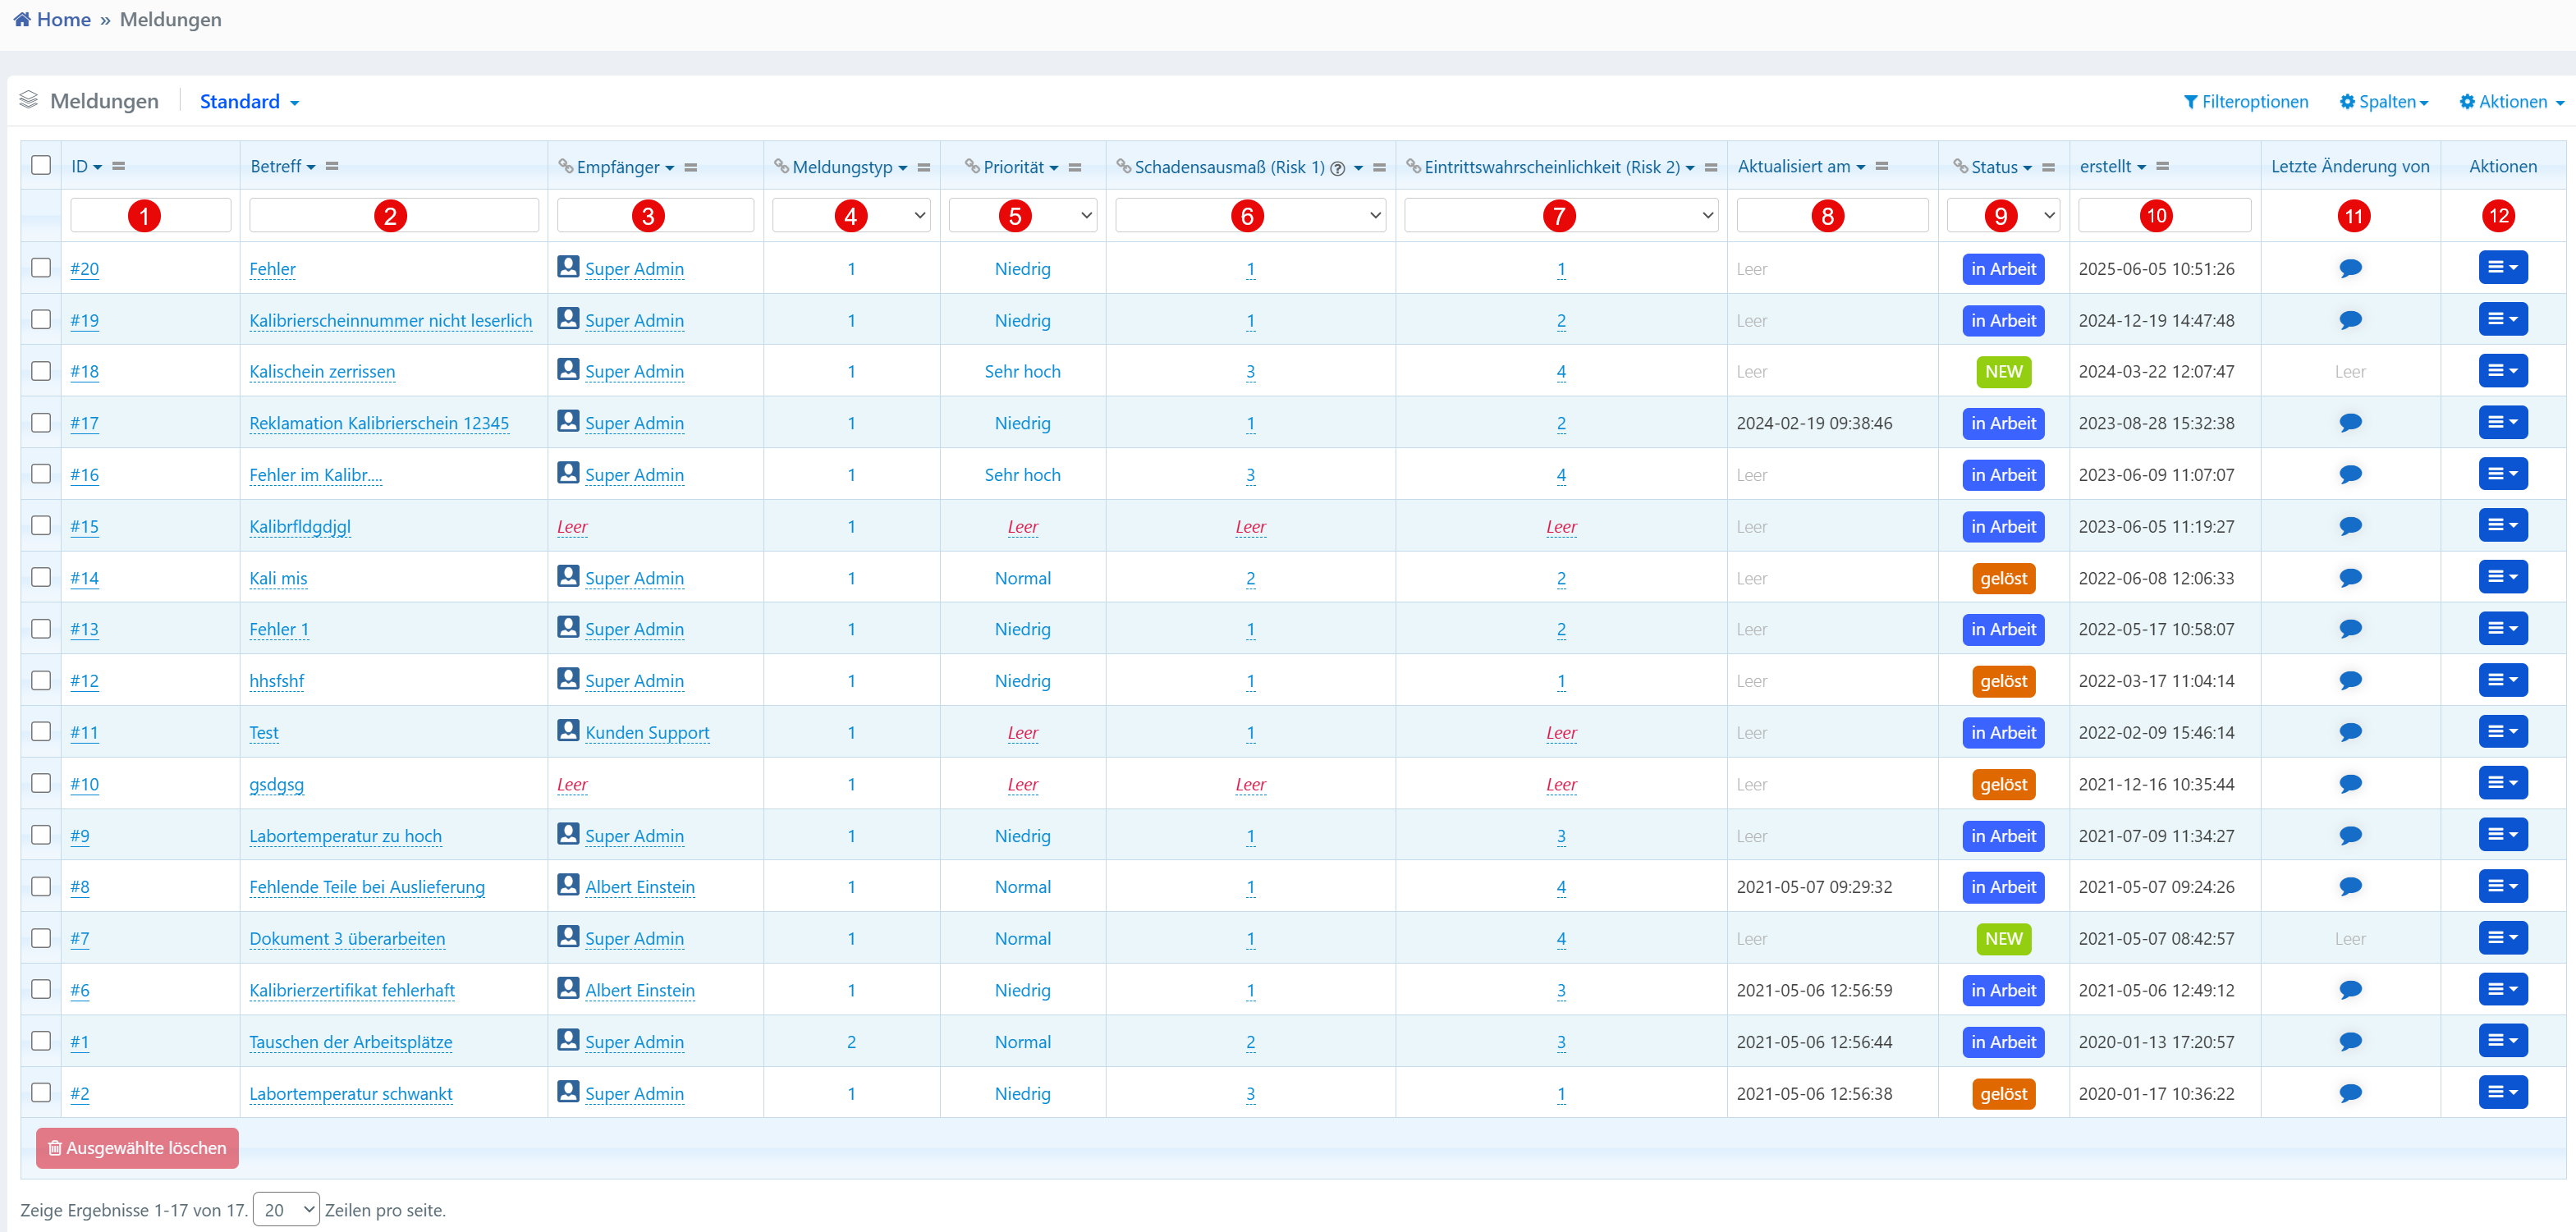
Task: Select the checkbox for row #2
Action: point(41,1093)
